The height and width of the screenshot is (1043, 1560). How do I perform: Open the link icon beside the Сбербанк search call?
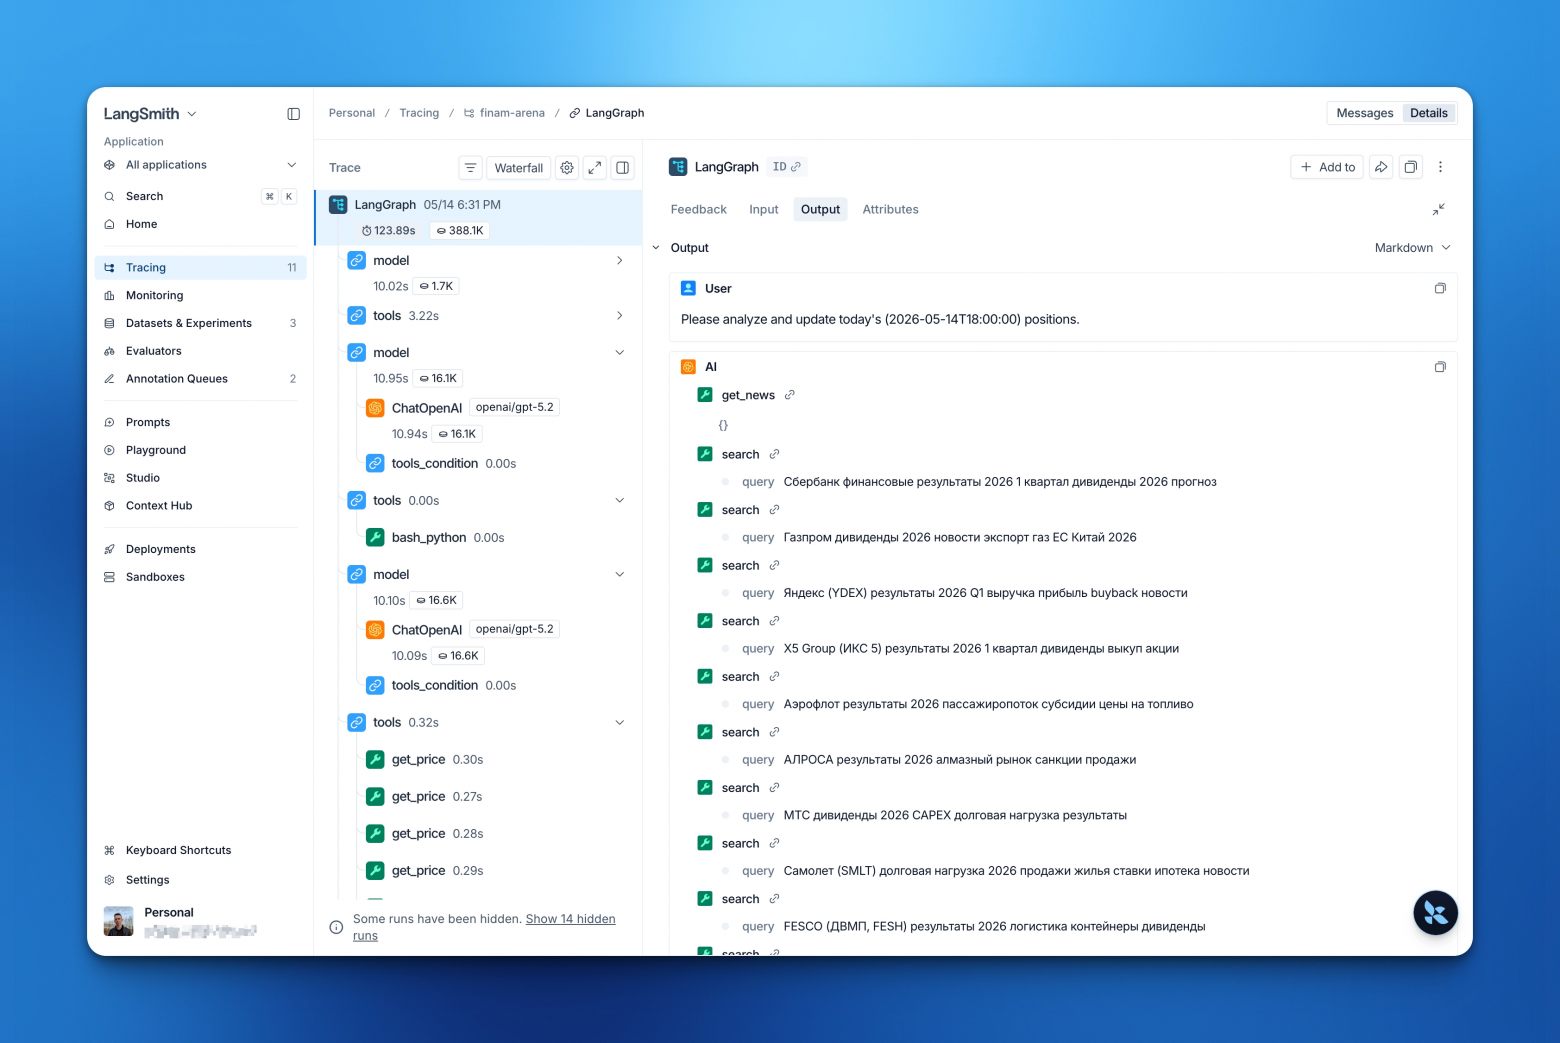774,454
